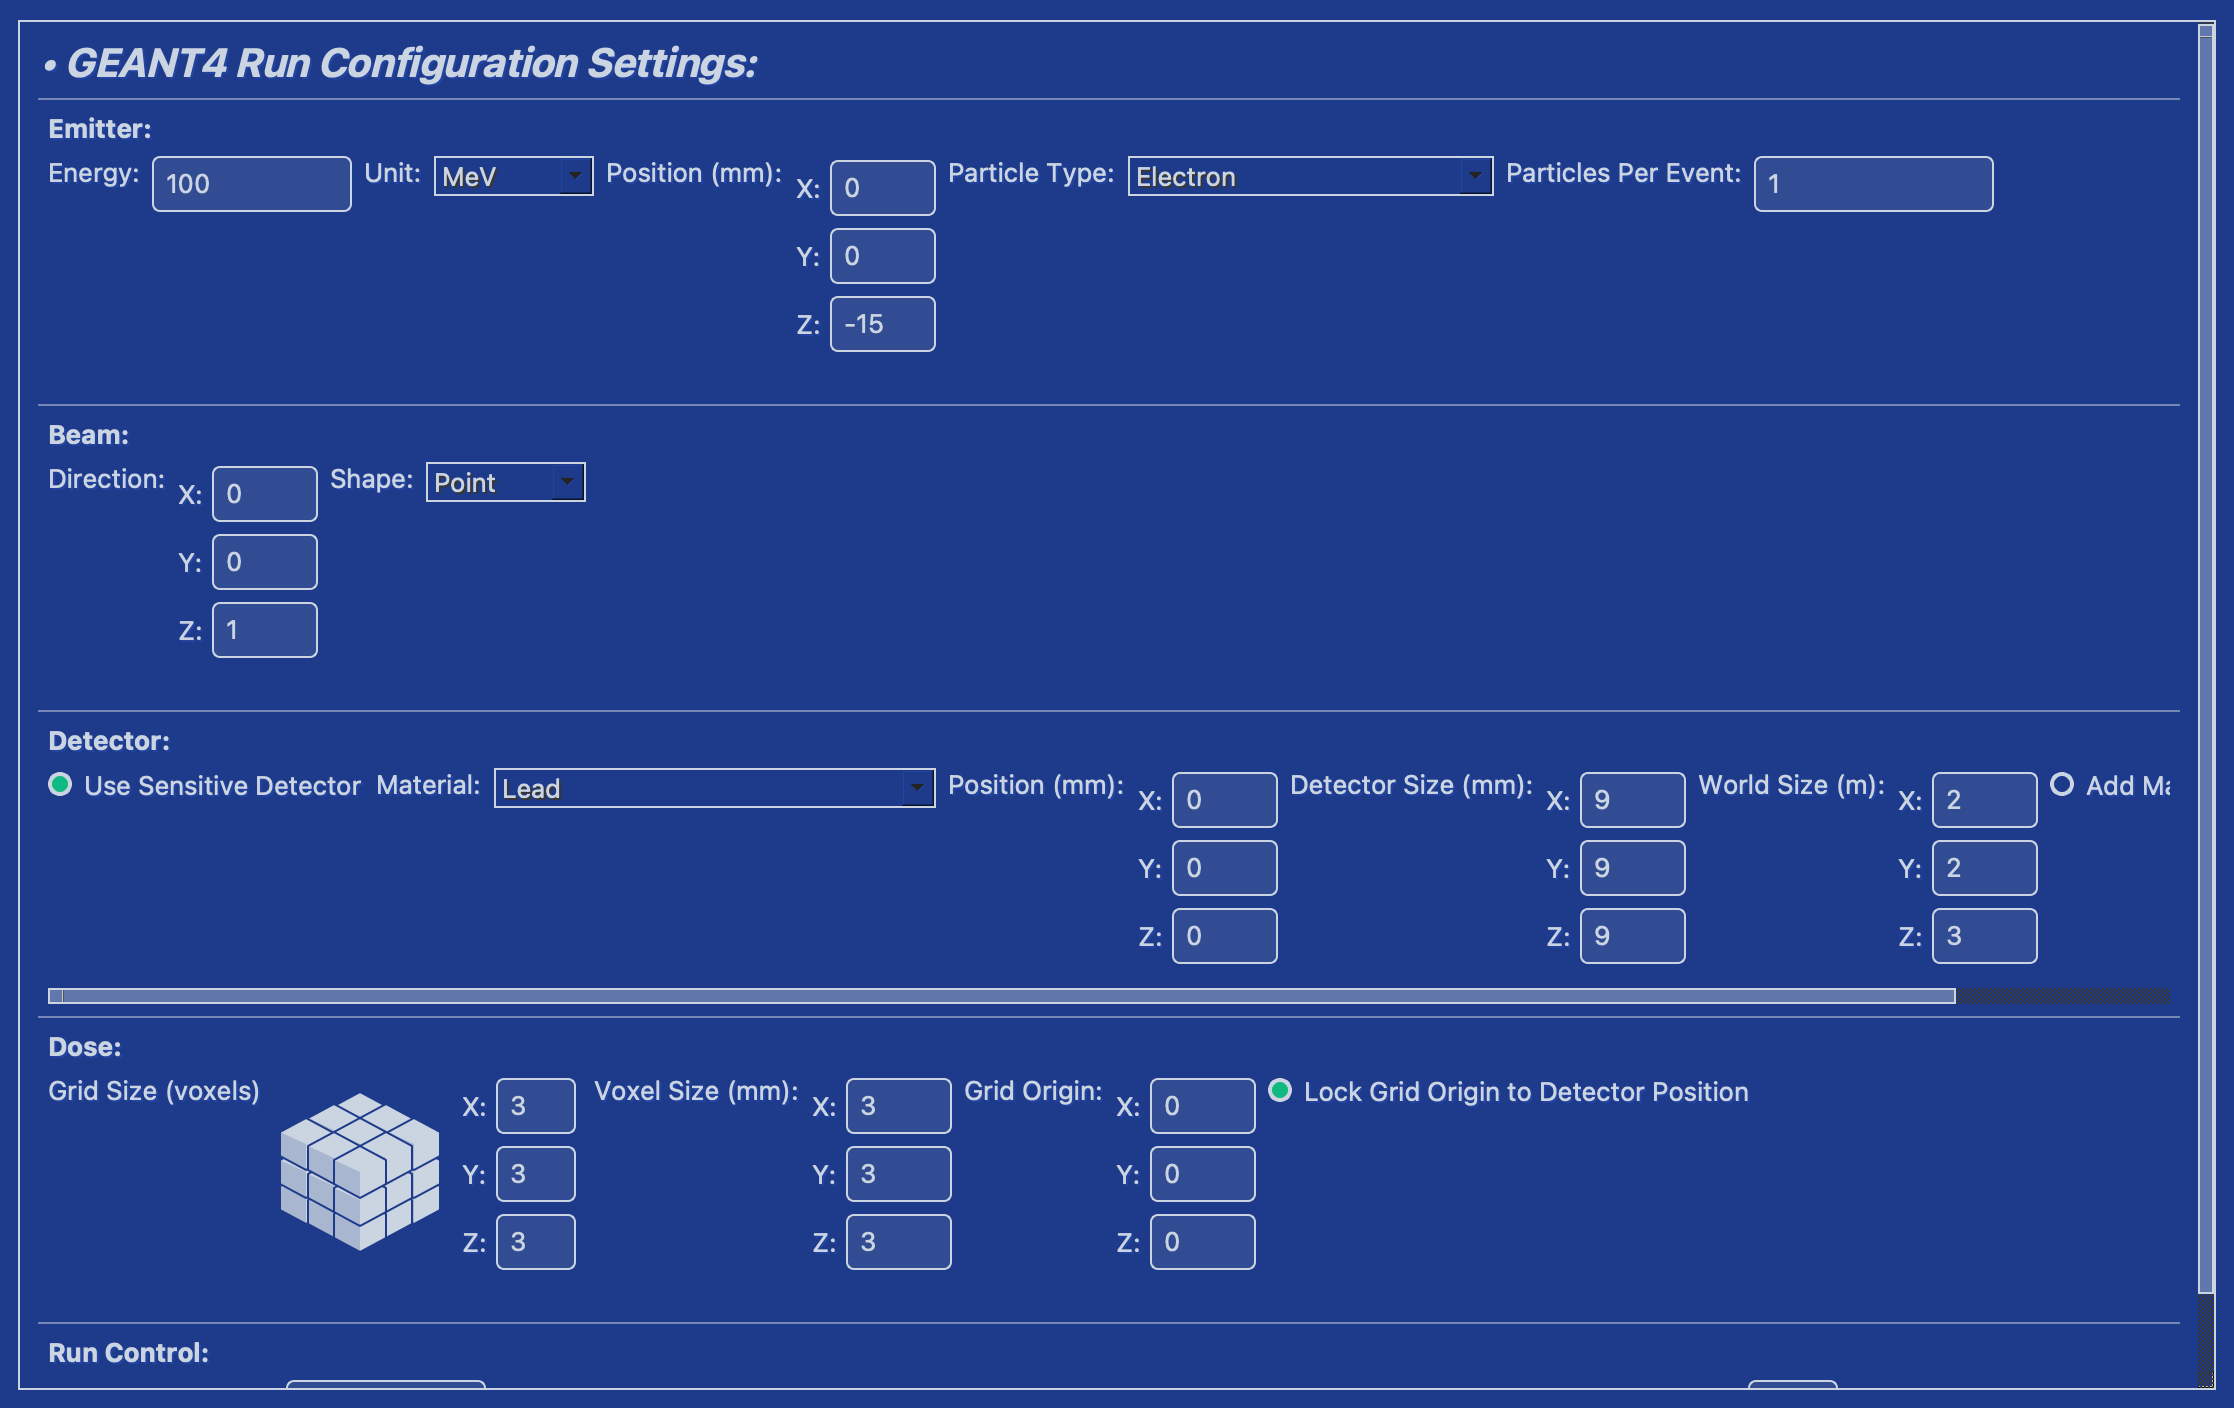Screen dimensions: 2234x1408
Task: Click the Detector section heading
Action: (109, 741)
